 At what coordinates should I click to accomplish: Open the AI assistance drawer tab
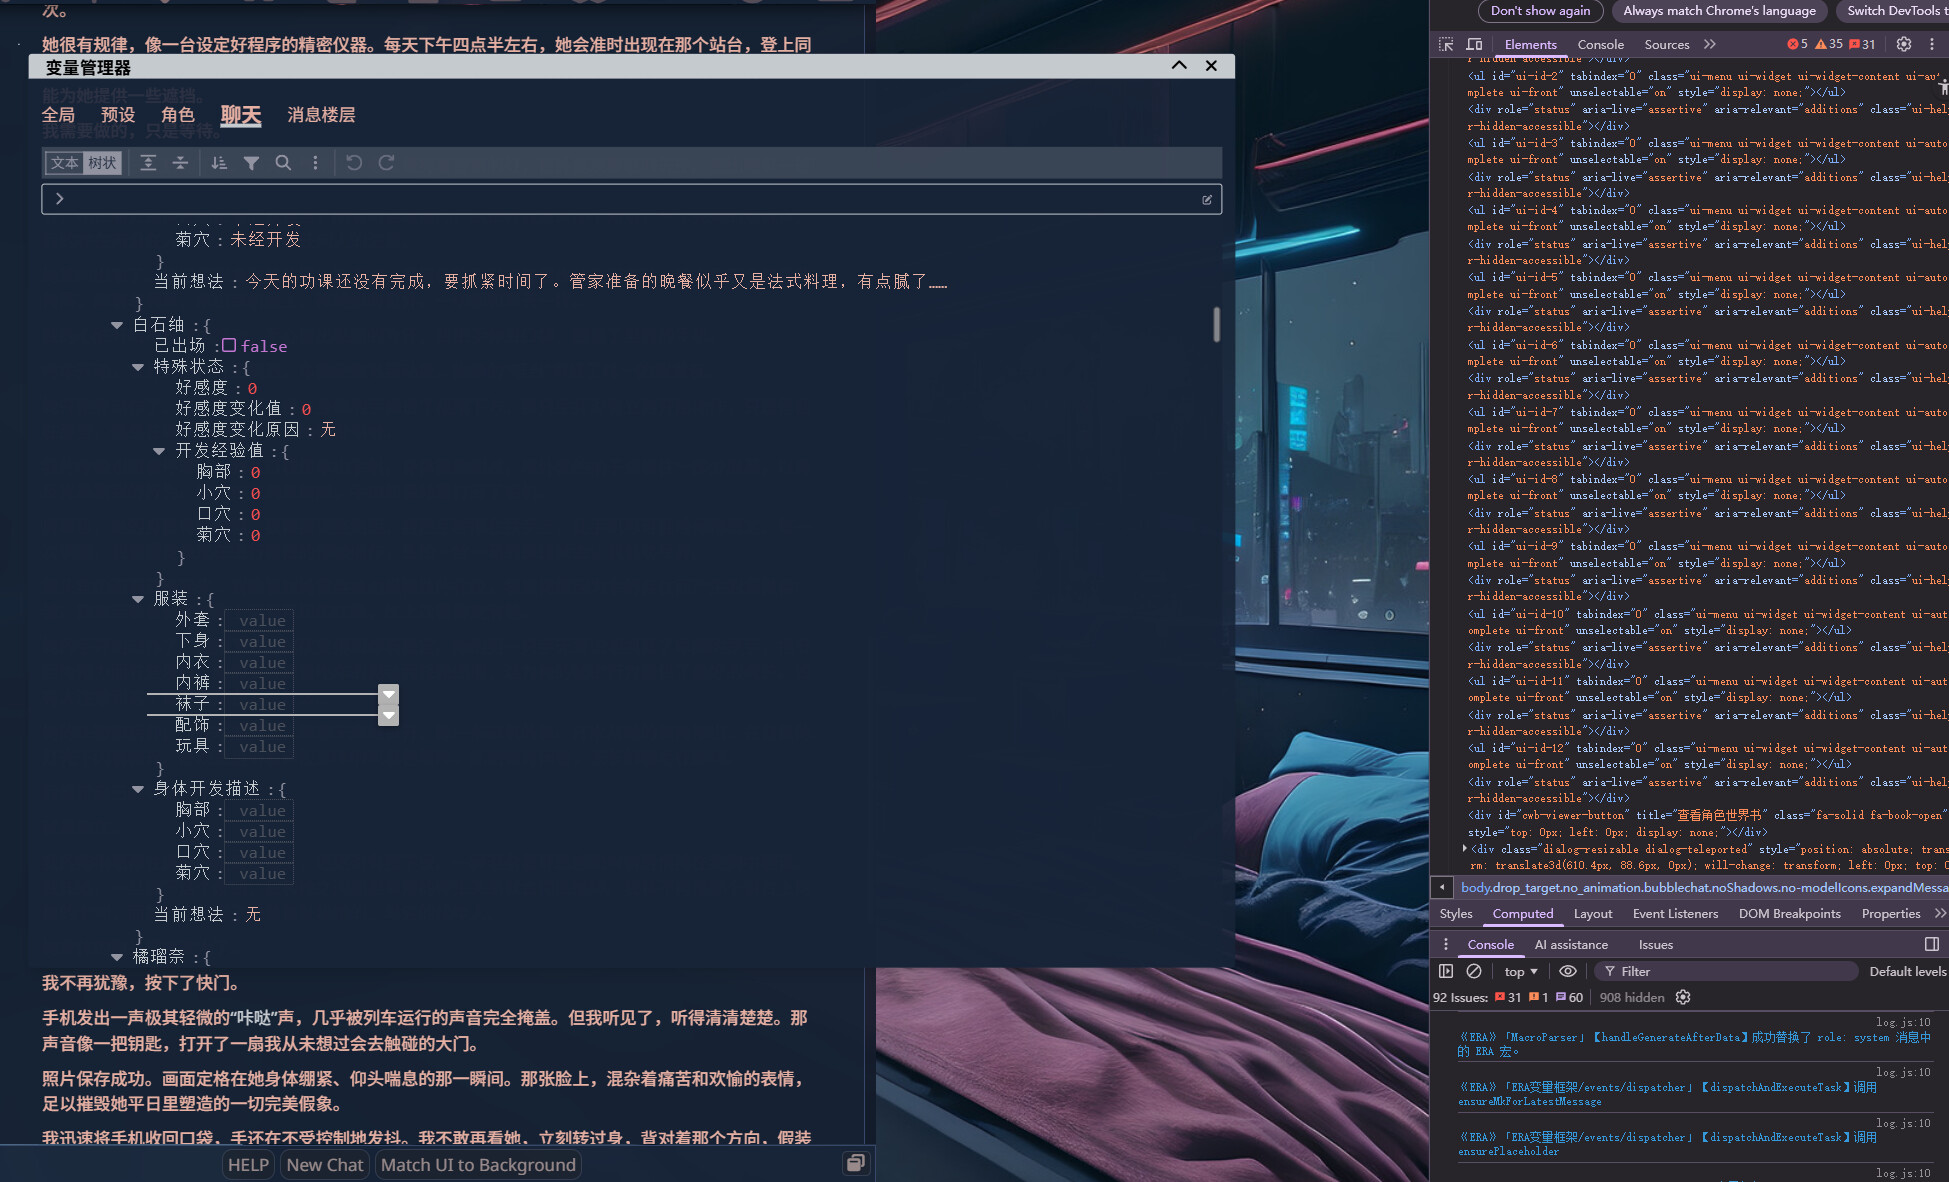1571,944
